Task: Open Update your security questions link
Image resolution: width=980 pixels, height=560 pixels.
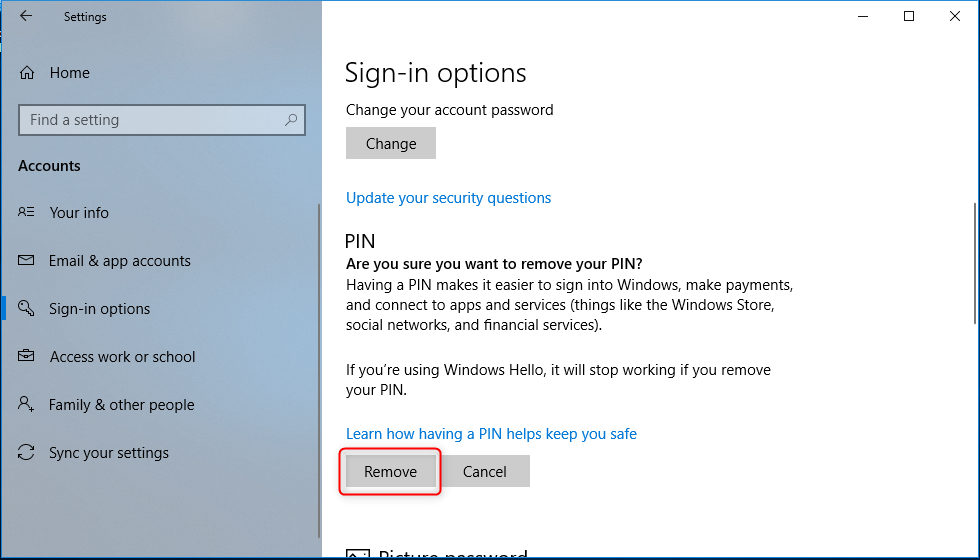Action: coord(448,198)
